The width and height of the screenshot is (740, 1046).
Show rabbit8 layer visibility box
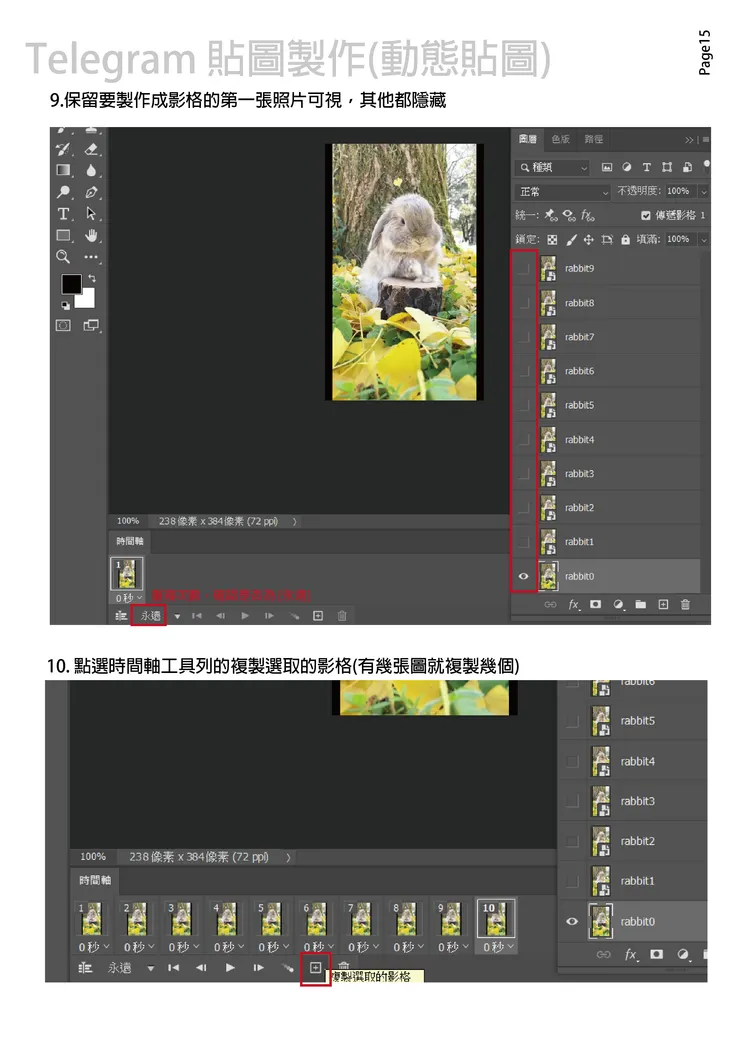click(x=524, y=303)
